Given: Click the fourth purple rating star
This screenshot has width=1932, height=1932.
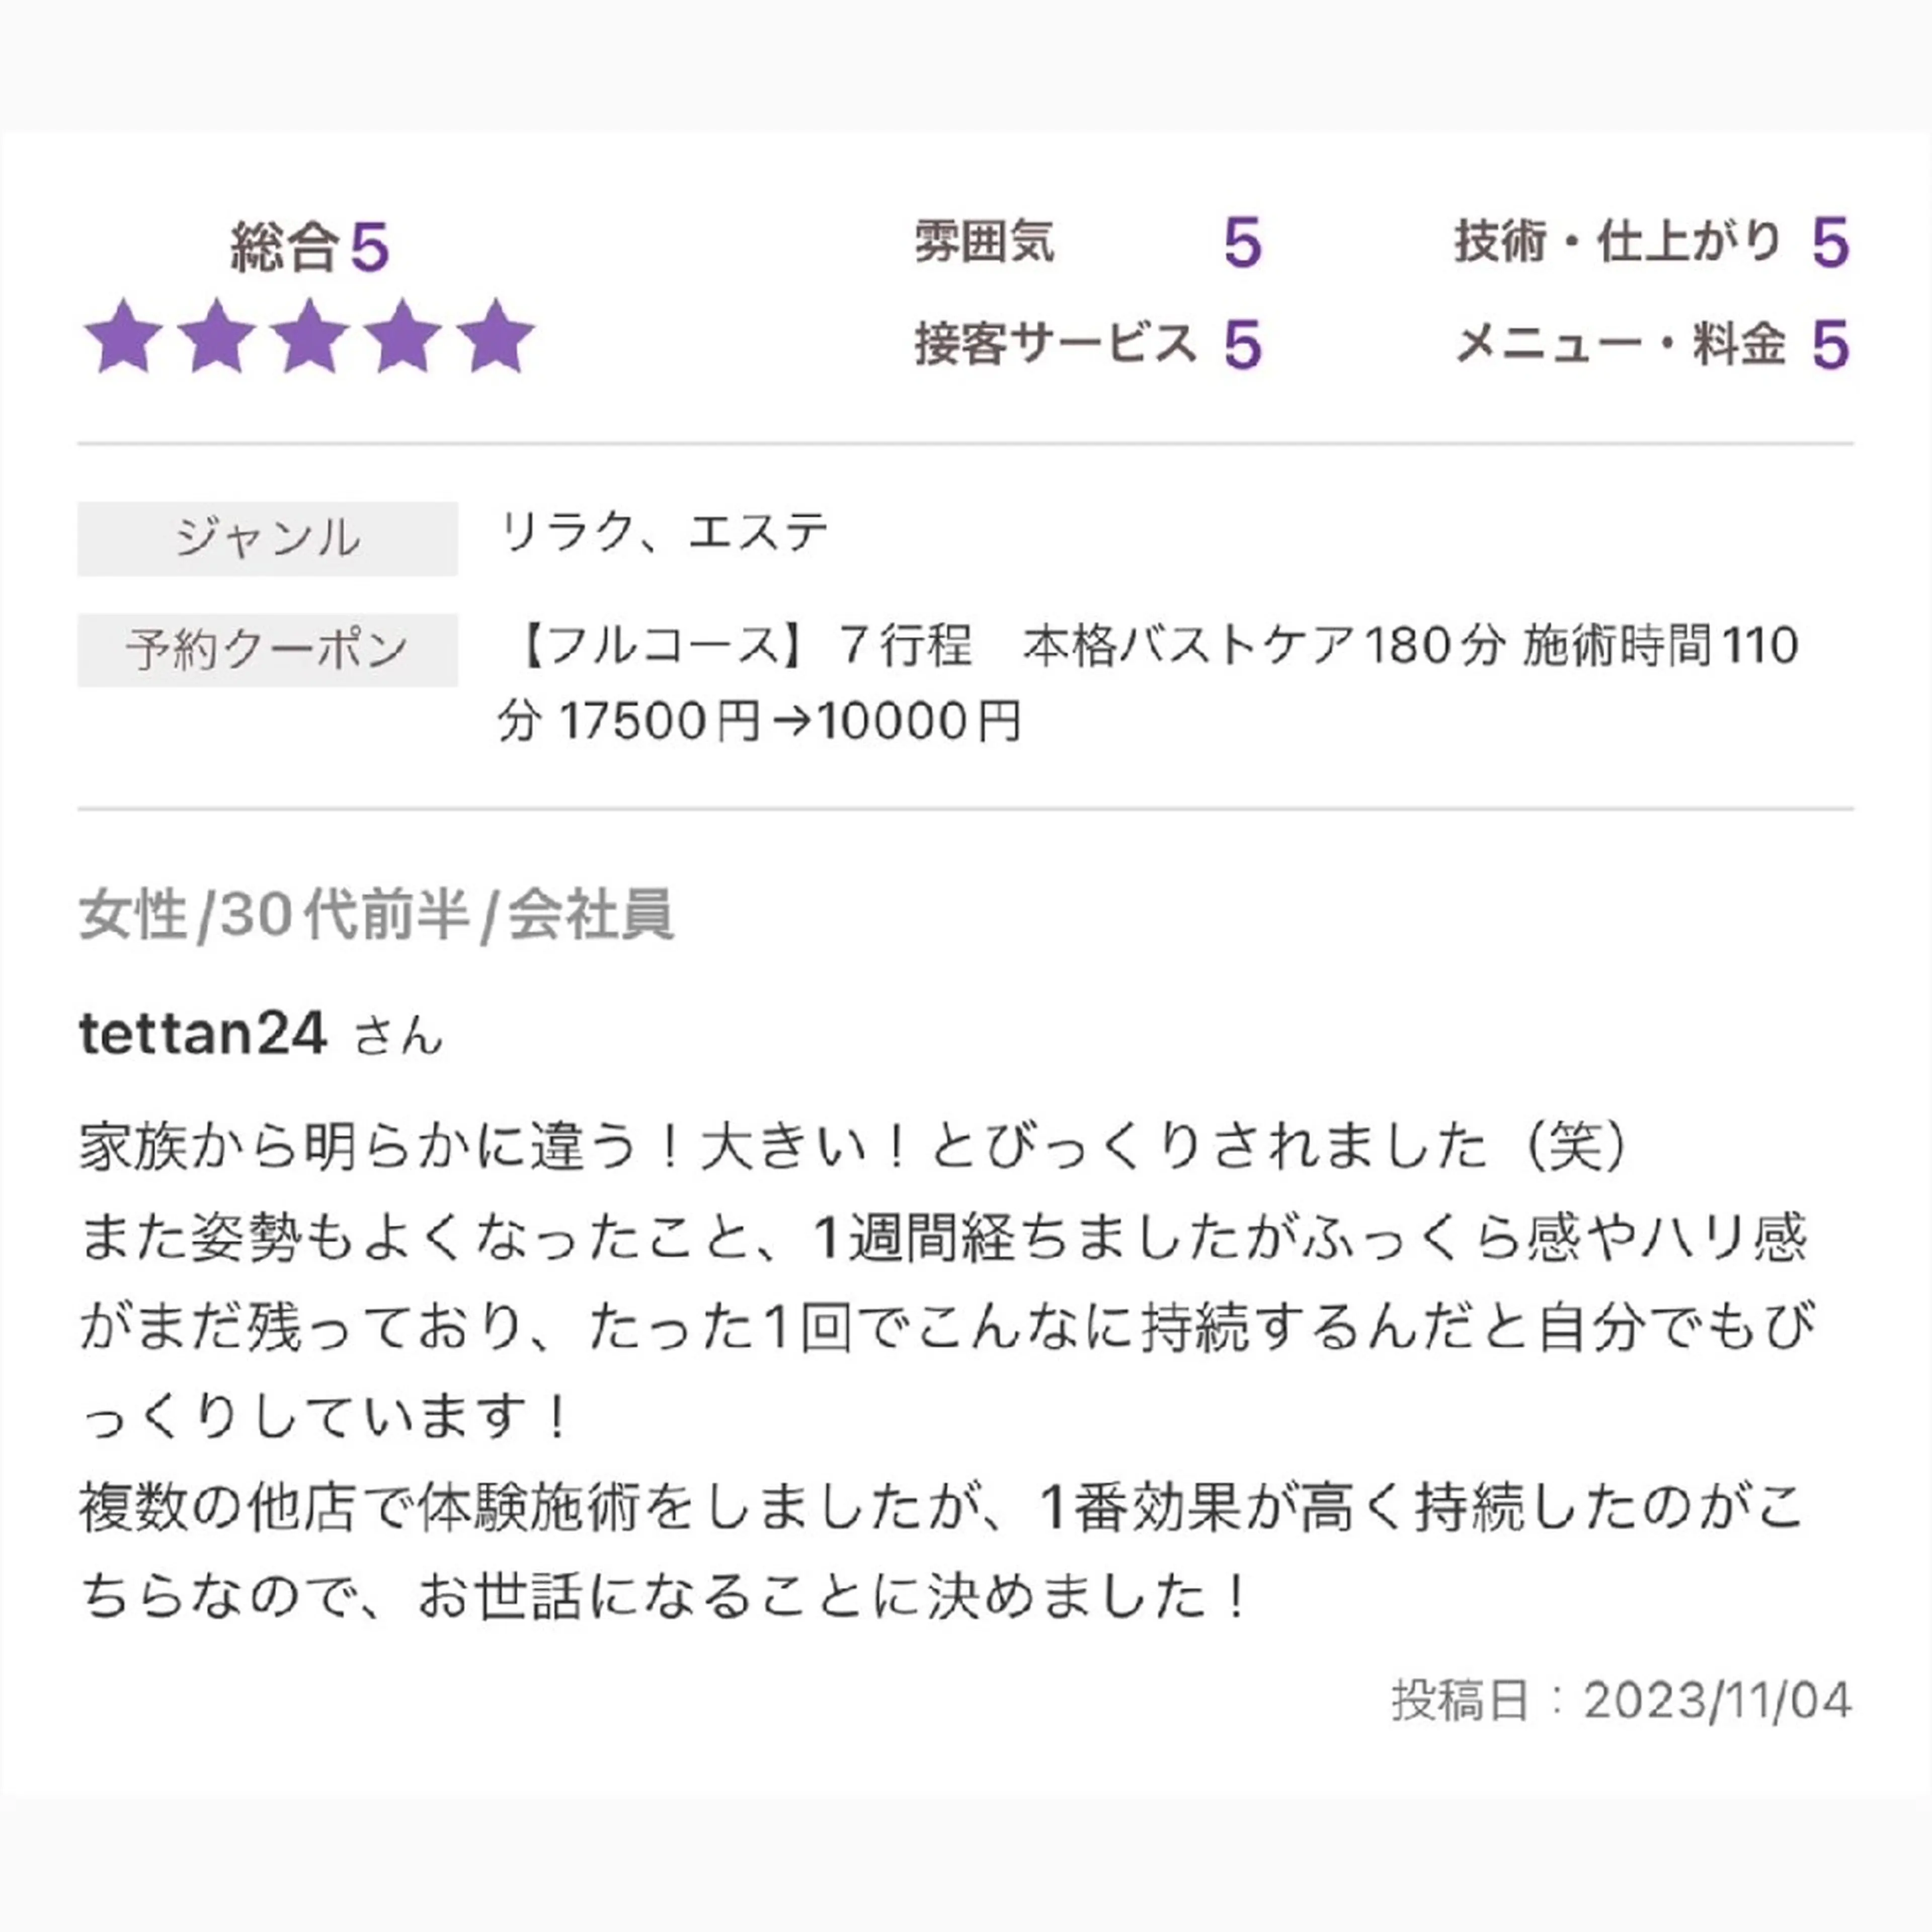Looking at the screenshot, I should coord(403,337).
